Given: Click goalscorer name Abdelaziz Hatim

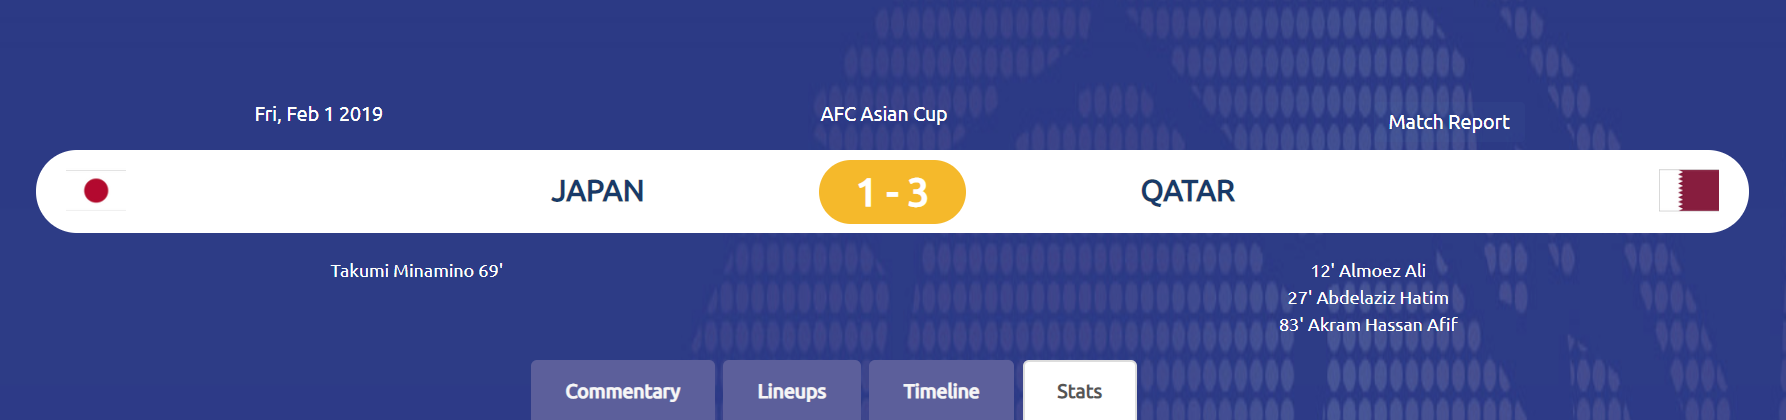Looking at the screenshot, I should tap(1382, 298).
